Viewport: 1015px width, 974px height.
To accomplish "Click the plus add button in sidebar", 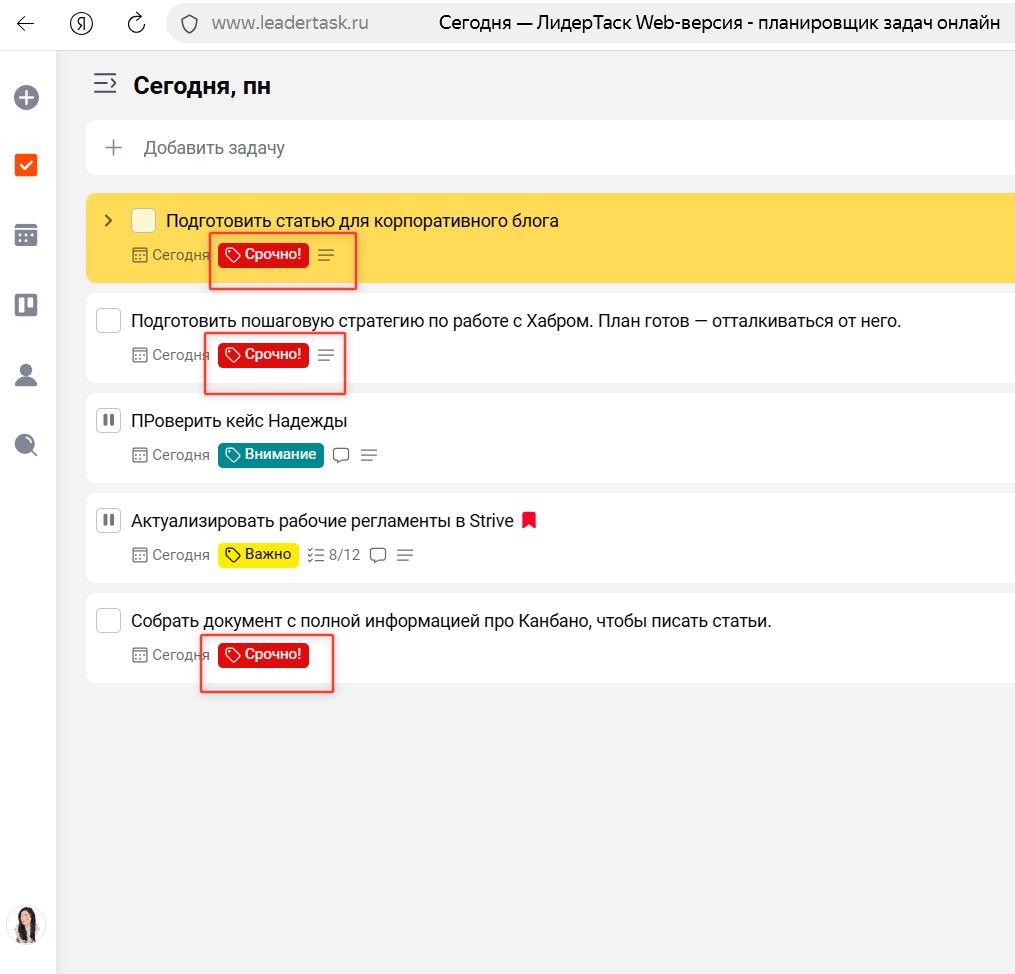I will [27, 98].
